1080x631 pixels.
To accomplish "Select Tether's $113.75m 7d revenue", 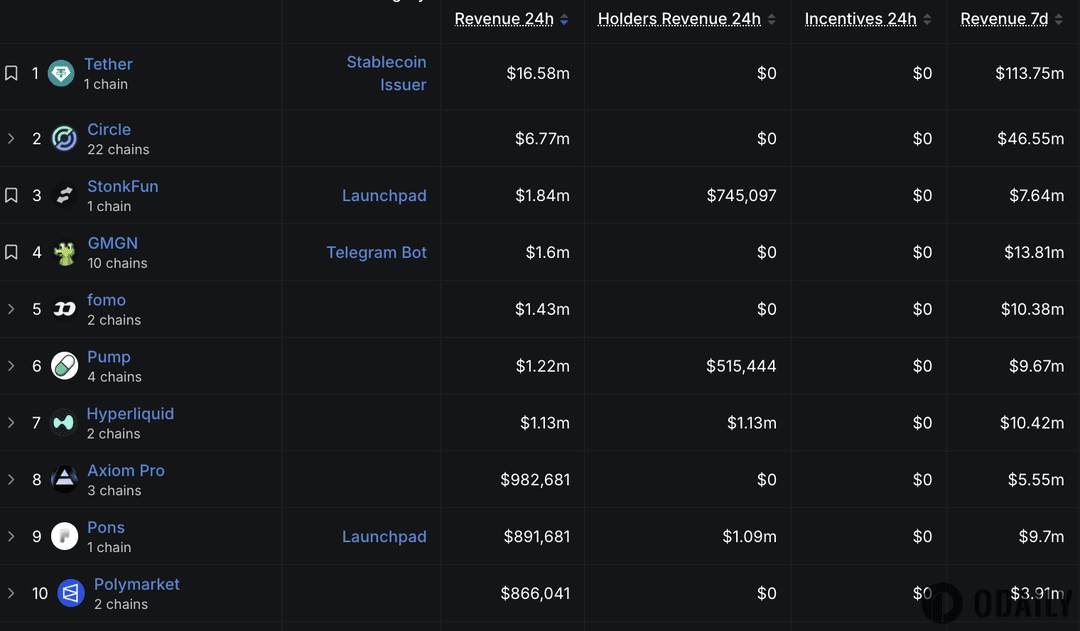I will (x=1030, y=73).
